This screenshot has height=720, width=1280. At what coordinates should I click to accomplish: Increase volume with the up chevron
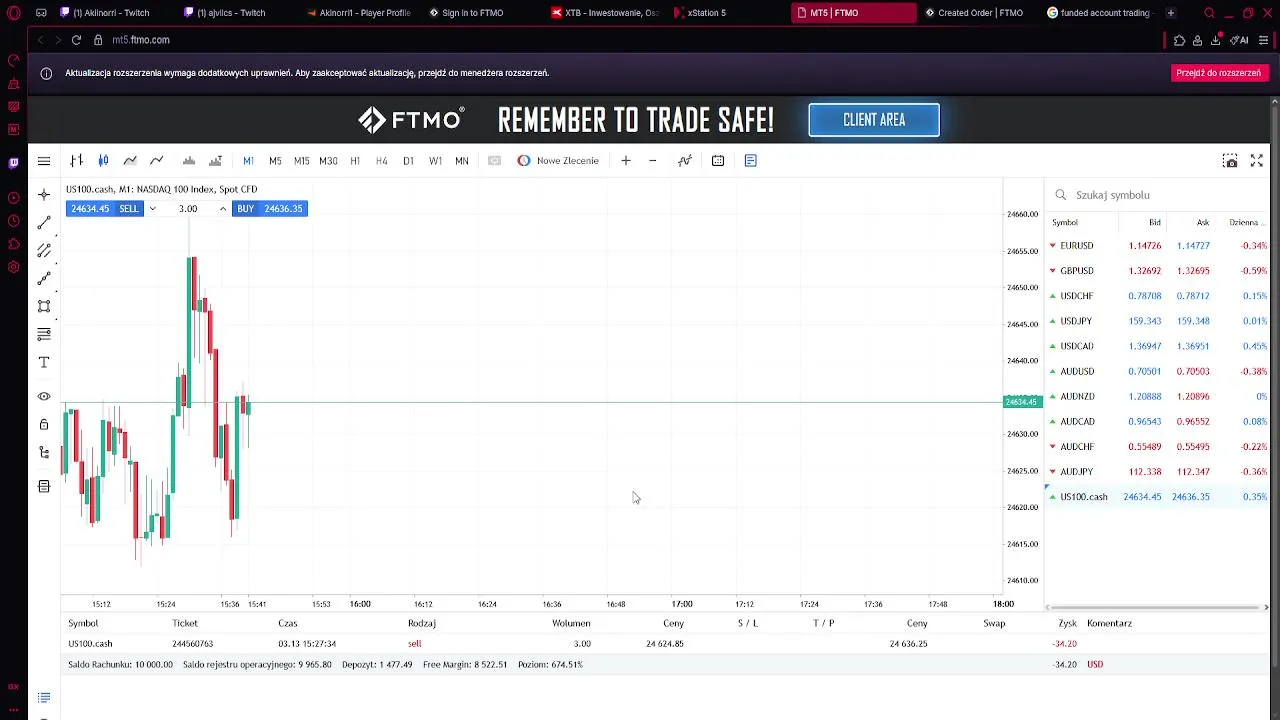point(222,208)
